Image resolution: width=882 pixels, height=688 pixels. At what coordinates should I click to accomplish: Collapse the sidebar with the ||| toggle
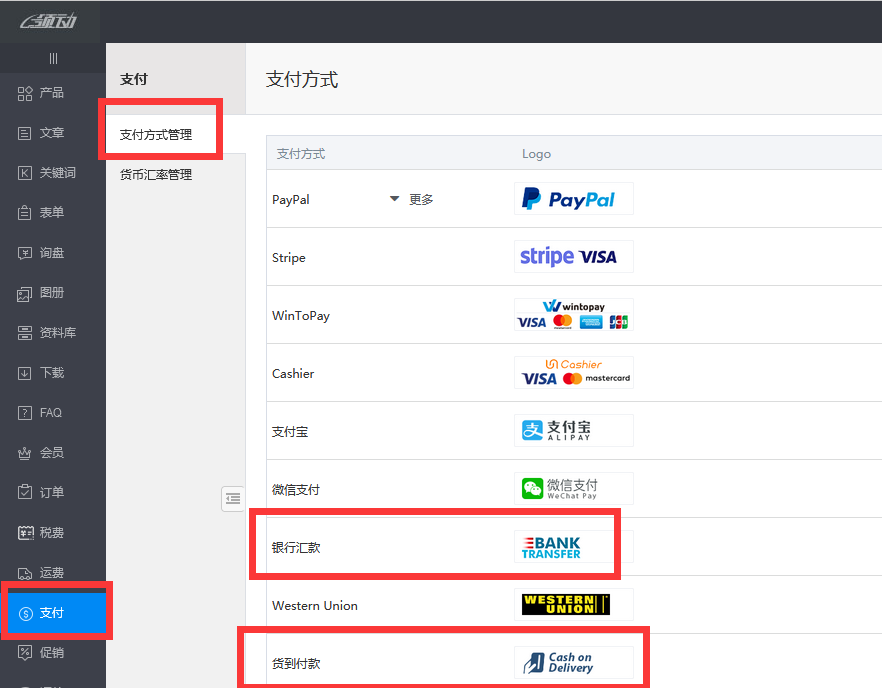coord(52,58)
